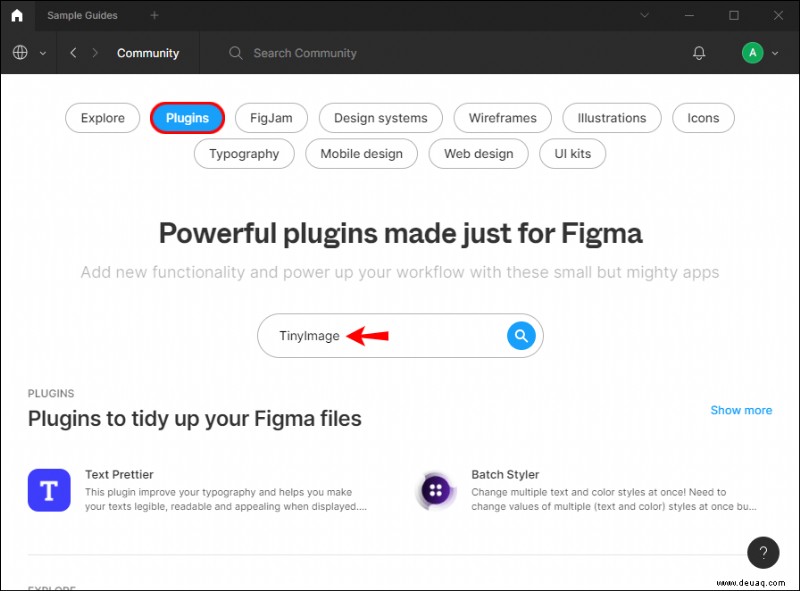Expand the dropdown next to the globe icon
Image resolution: width=800 pixels, height=591 pixels.
pos(42,52)
